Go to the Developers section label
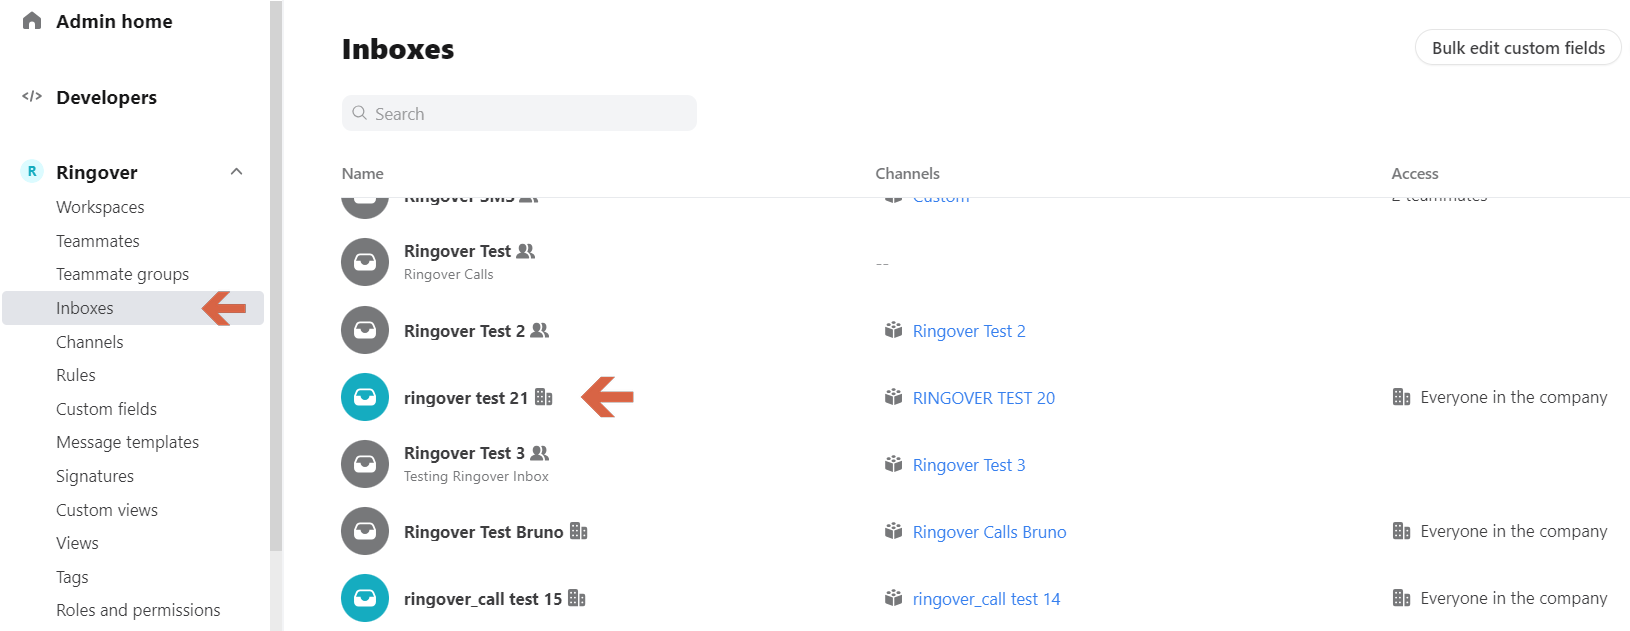The height and width of the screenshot is (631, 1630). pos(107,97)
